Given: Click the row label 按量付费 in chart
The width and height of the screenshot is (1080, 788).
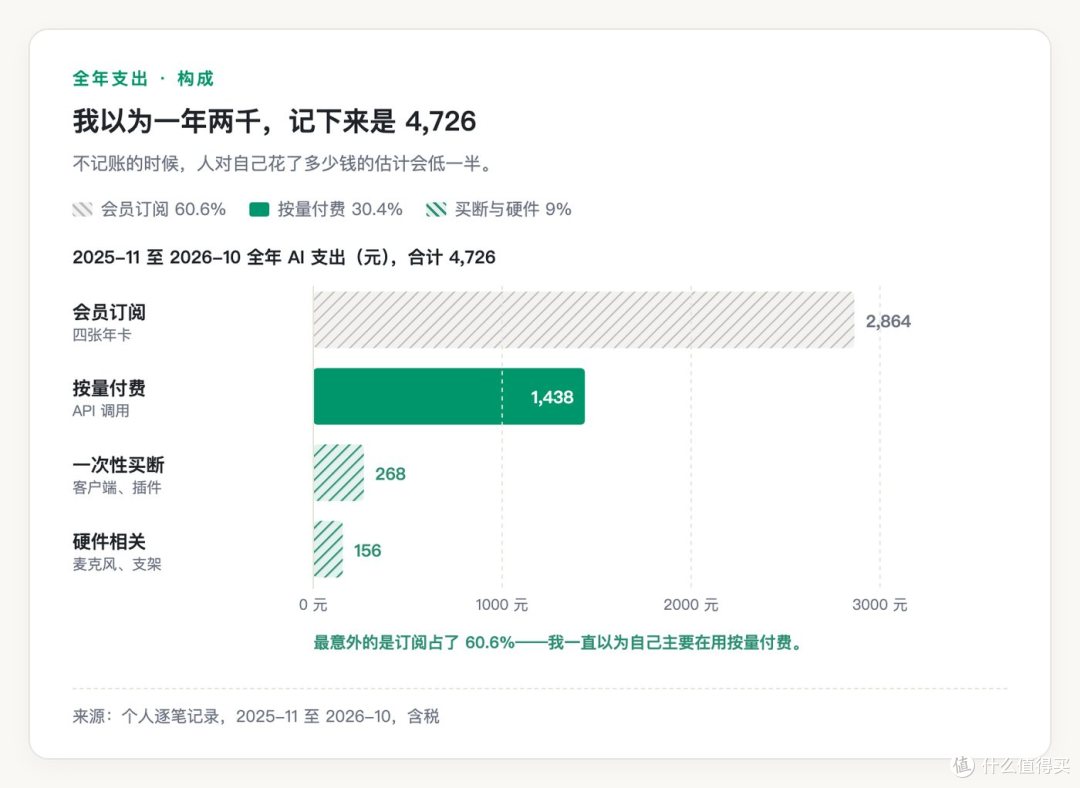Looking at the screenshot, I should coord(109,388).
